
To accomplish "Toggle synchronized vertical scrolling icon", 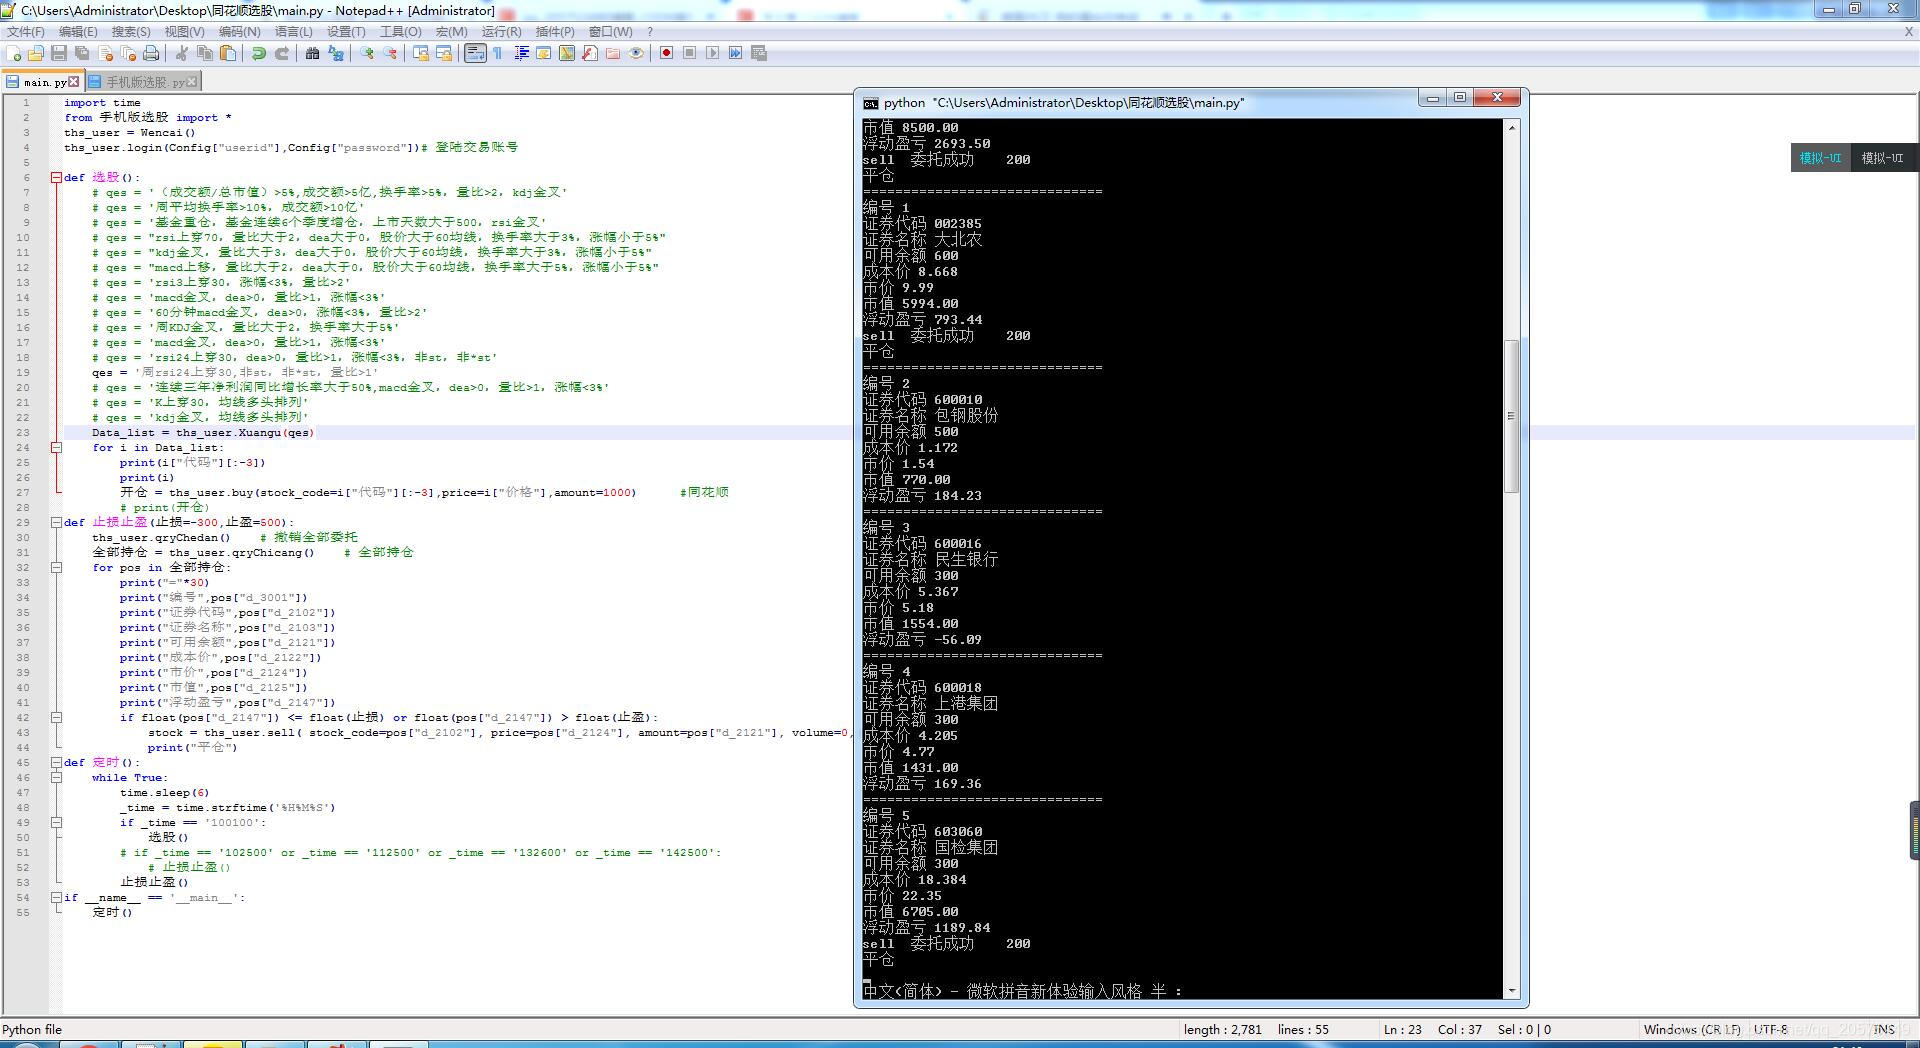I will pyautogui.click(x=421, y=53).
